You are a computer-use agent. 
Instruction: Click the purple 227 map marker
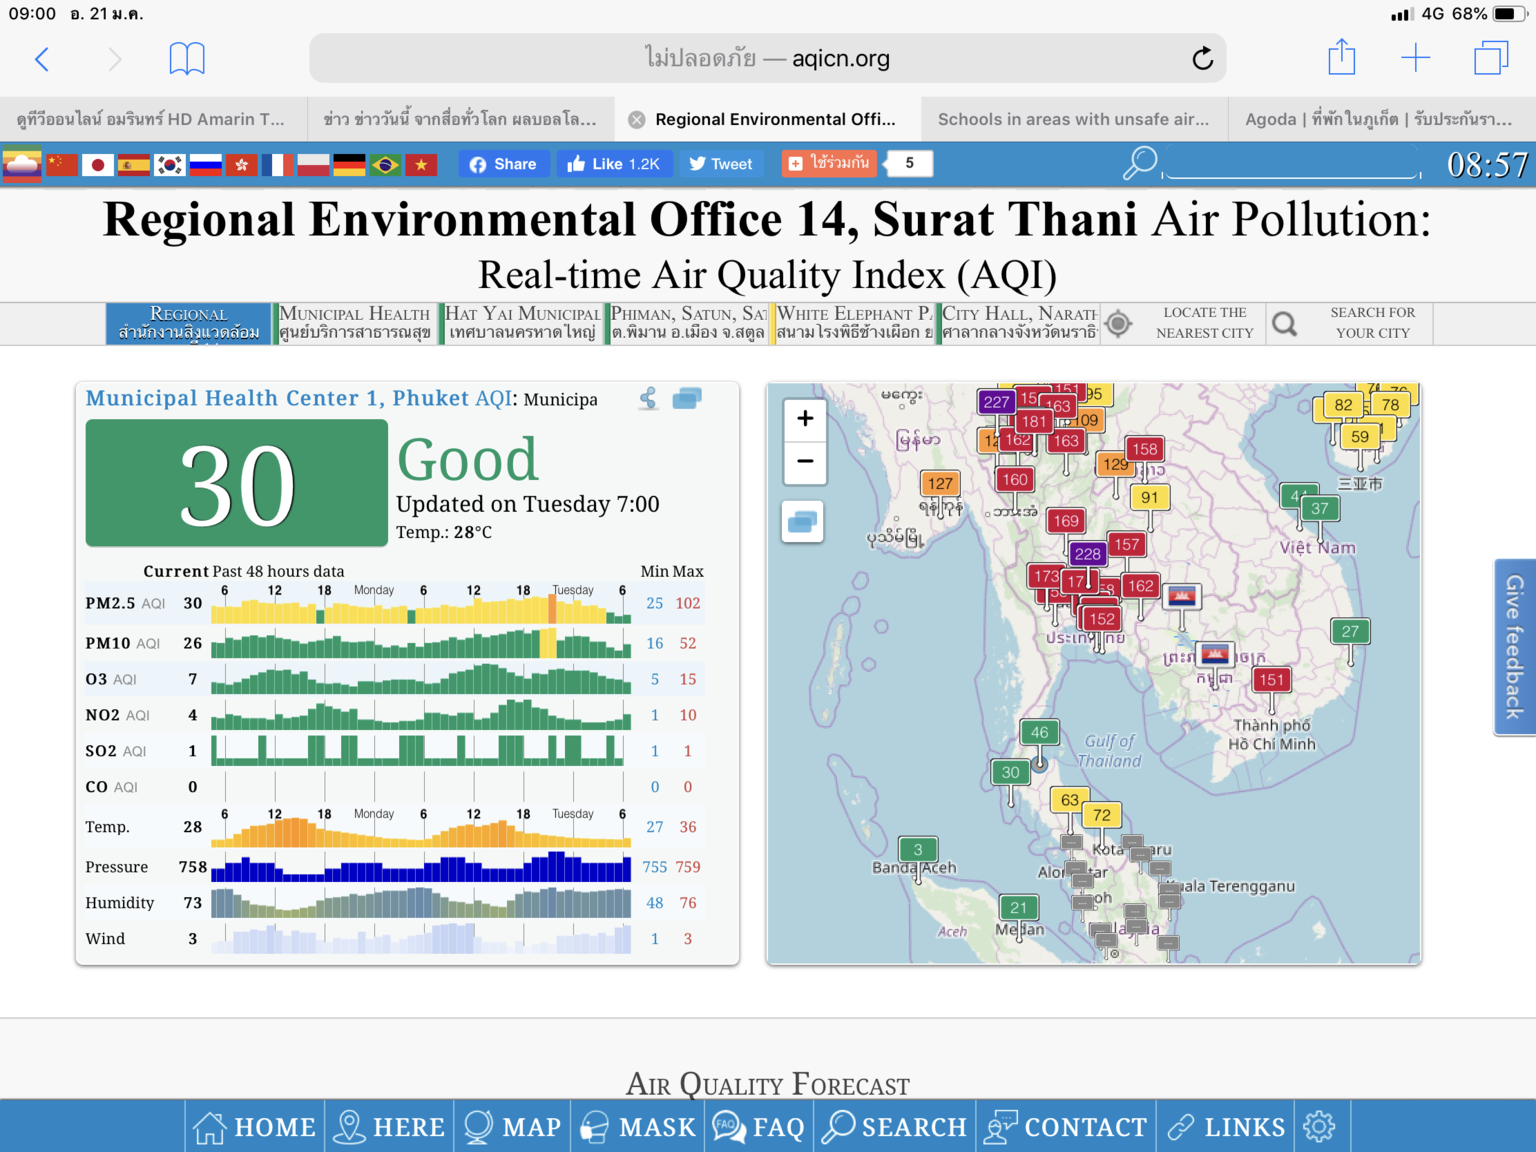click(996, 402)
